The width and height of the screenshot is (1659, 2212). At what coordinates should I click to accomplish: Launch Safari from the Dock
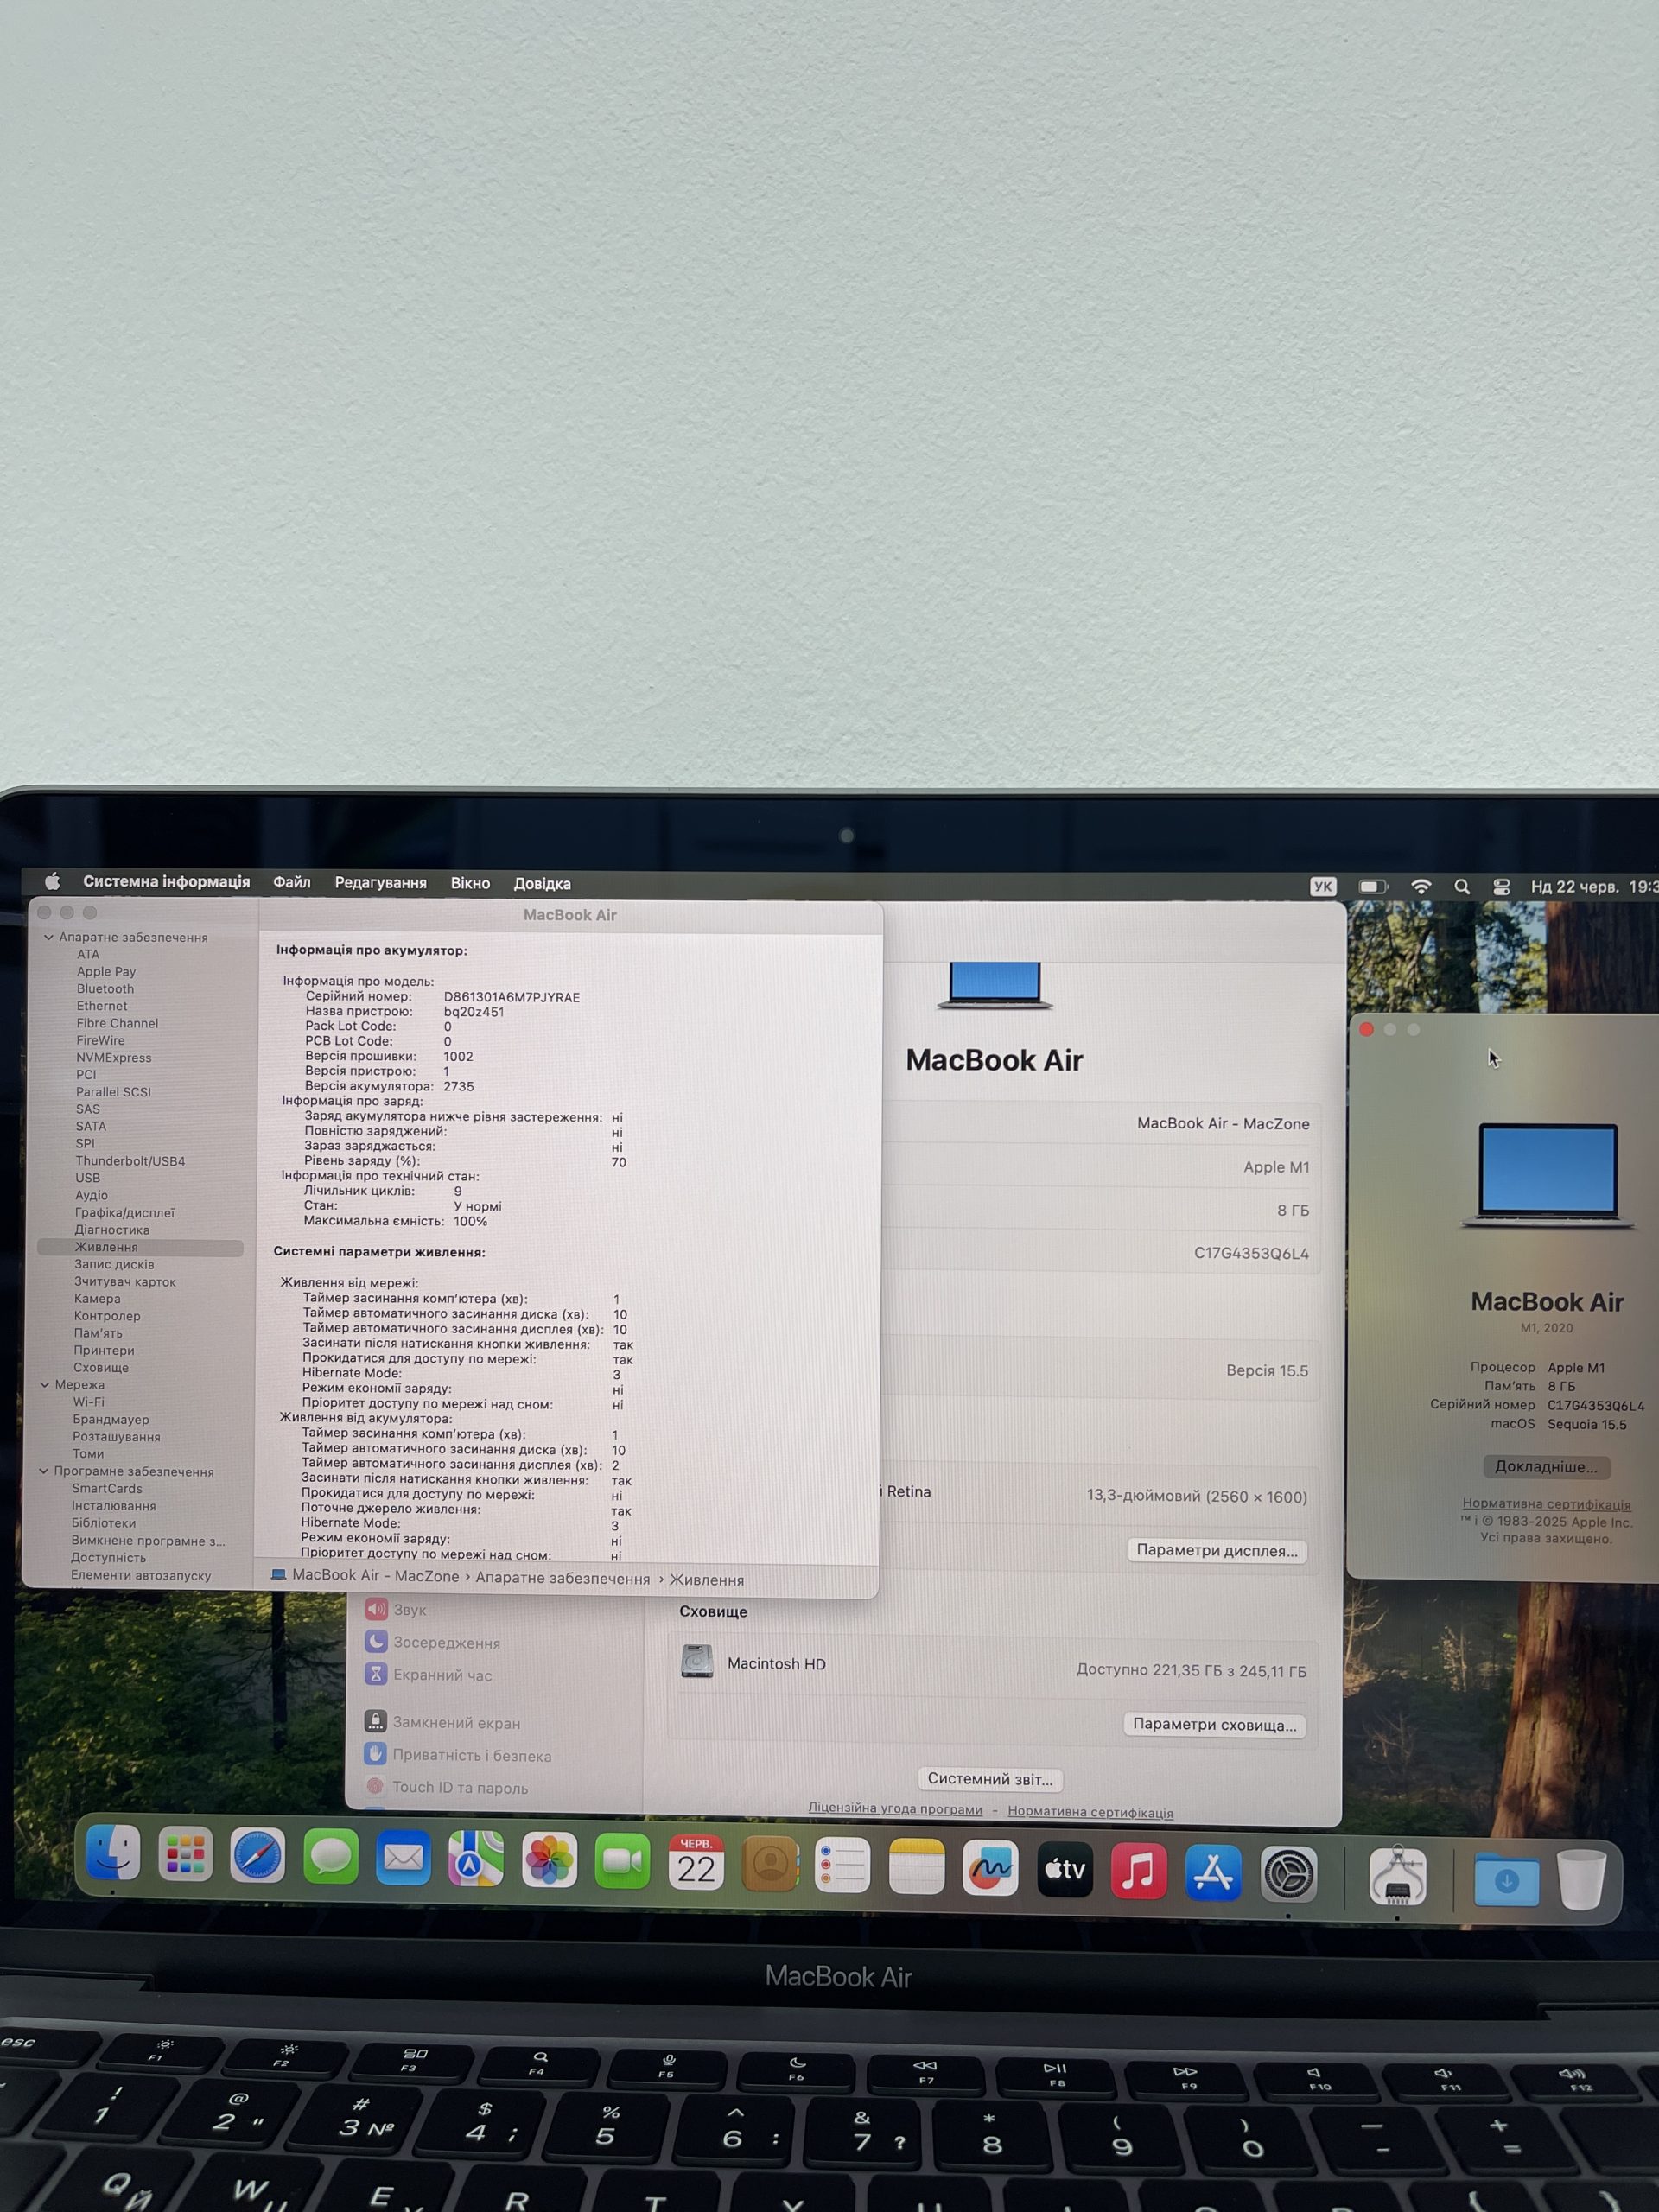[x=258, y=1857]
